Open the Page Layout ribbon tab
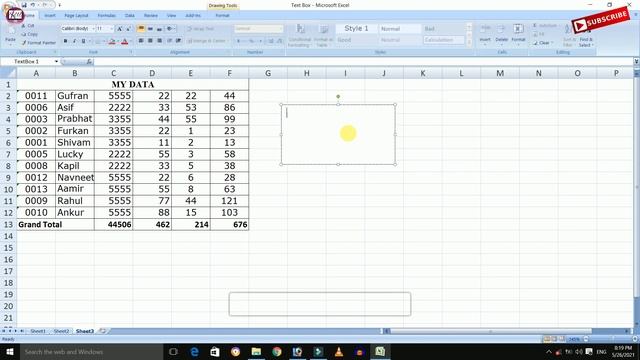This screenshot has width=640, height=360. pyautogui.click(x=76, y=16)
